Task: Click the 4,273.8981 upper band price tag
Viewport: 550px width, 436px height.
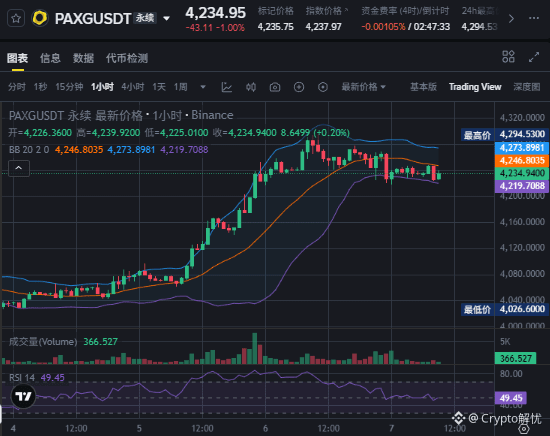Action: (522, 148)
